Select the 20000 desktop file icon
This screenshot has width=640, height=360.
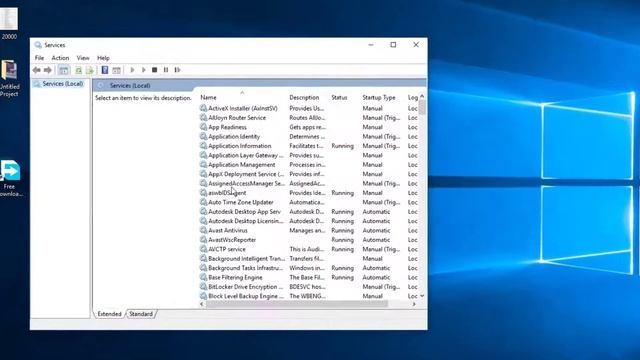tap(9, 24)
